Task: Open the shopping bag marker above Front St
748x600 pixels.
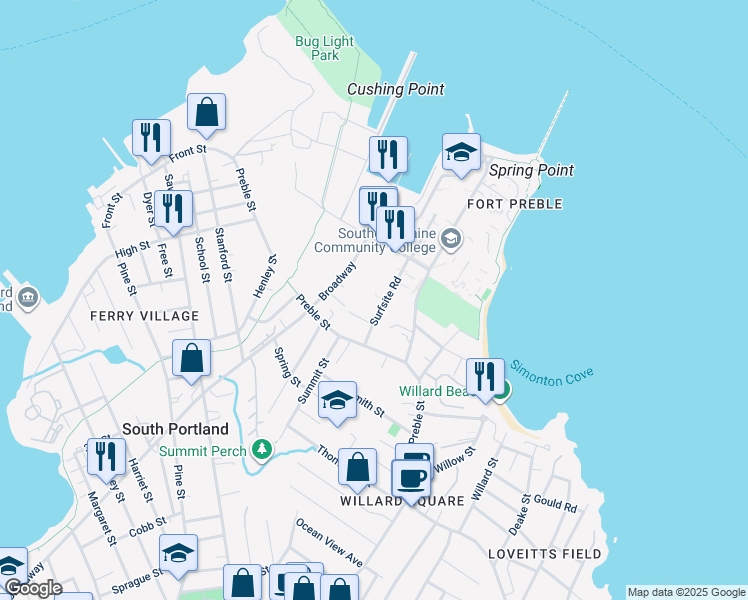Action: pos(206,113)
